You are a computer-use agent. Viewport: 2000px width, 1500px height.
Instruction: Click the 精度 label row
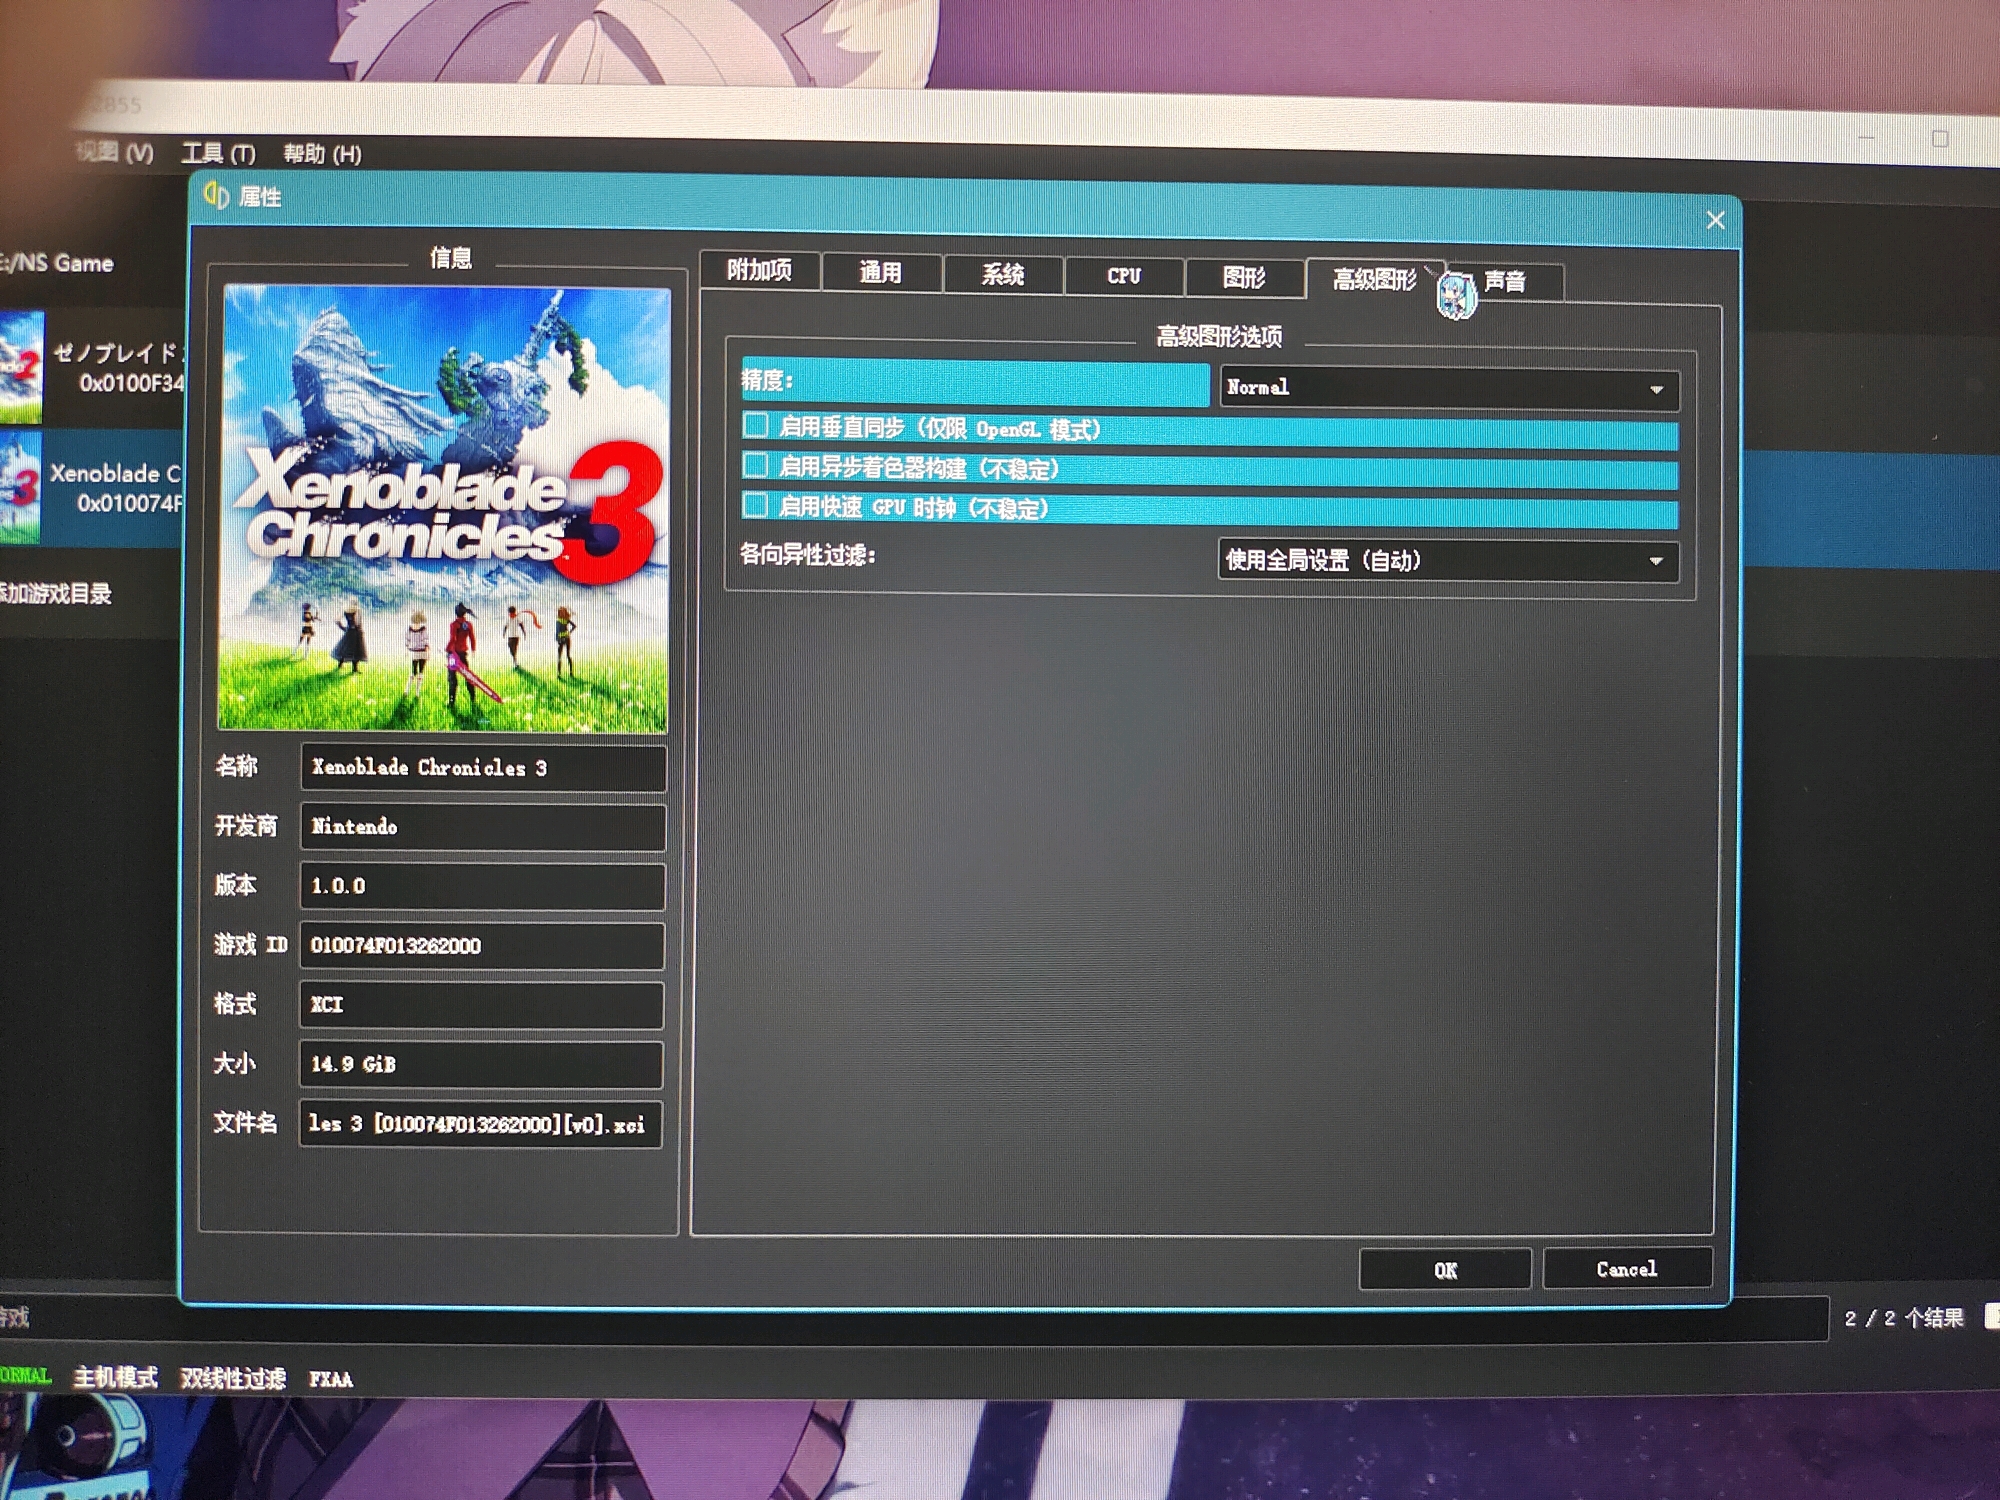pos(975,381)
